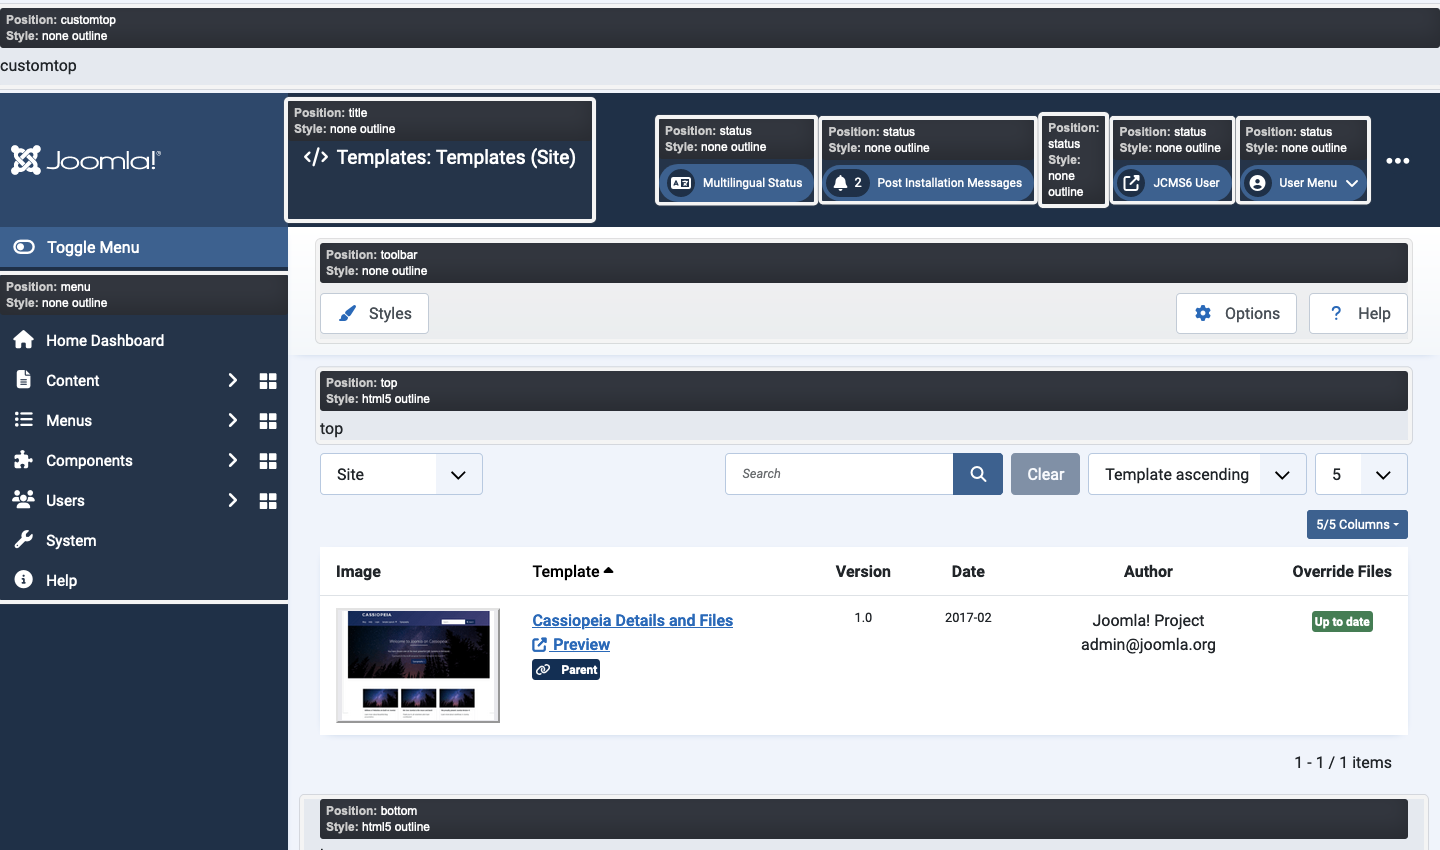
Task: Change sort order from Template ascending
Action: click(x=1196, y=474)
